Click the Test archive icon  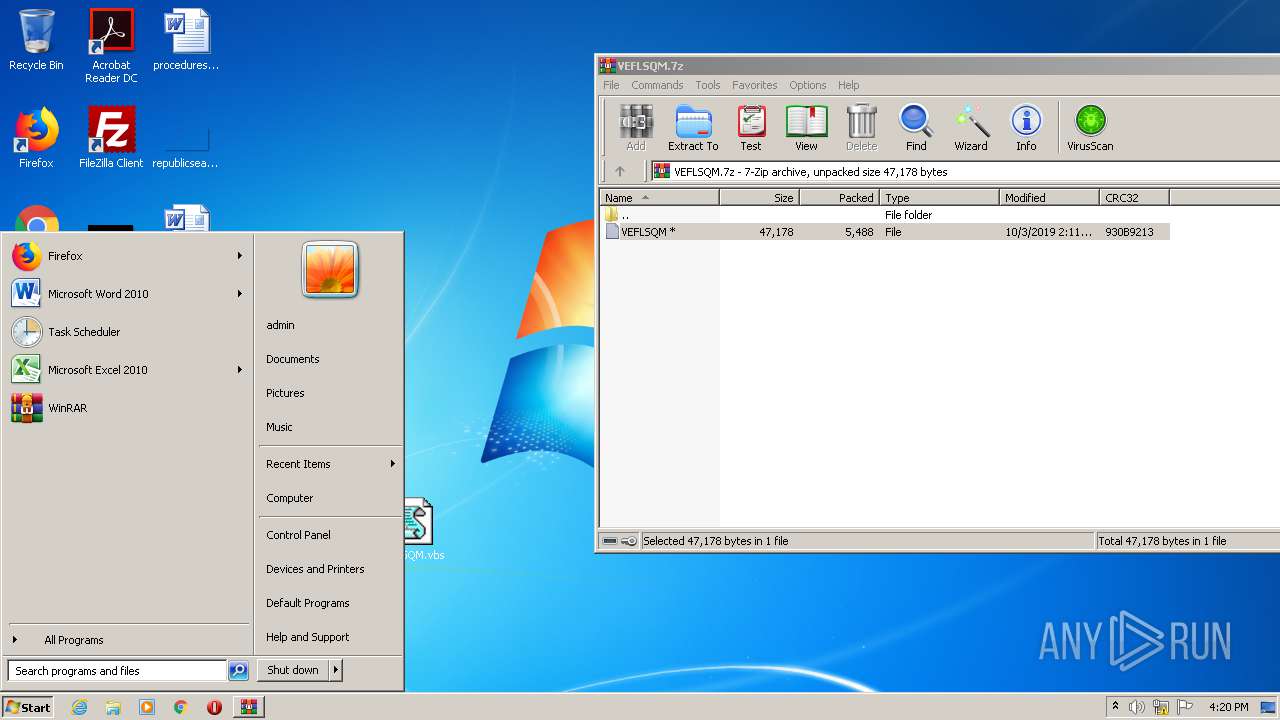click(x=751, y=128)
